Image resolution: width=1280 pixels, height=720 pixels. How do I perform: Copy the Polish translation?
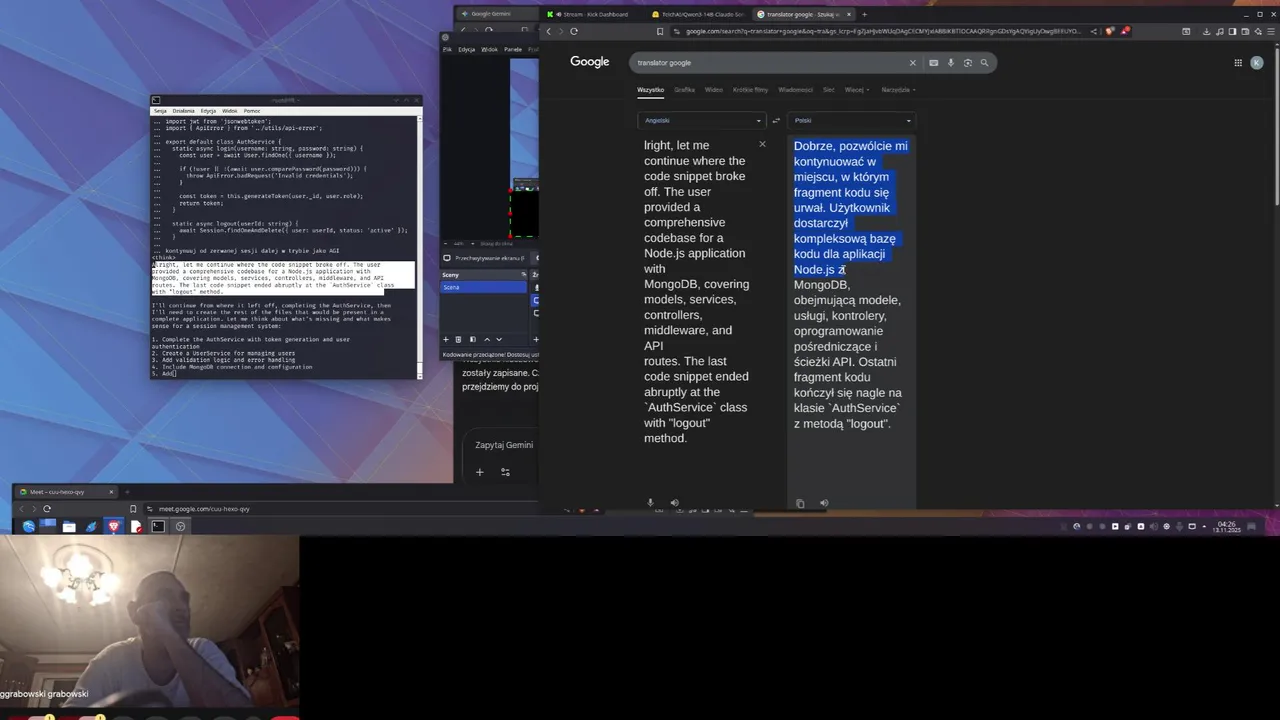coord(800,504)
